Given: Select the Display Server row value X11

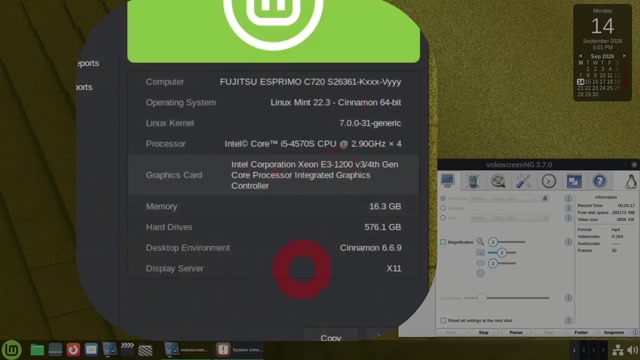Looking at the screenshot, I should coord(393,268).
